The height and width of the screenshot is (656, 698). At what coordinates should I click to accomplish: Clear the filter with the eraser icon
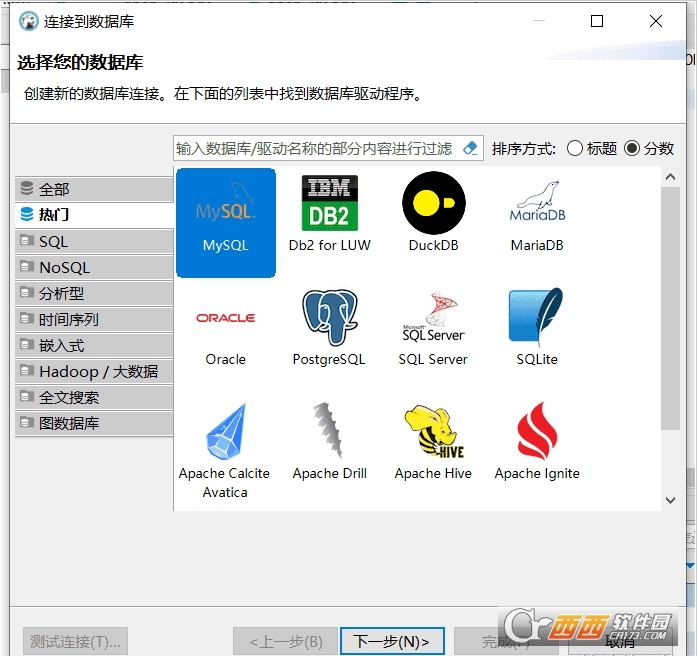470,148
